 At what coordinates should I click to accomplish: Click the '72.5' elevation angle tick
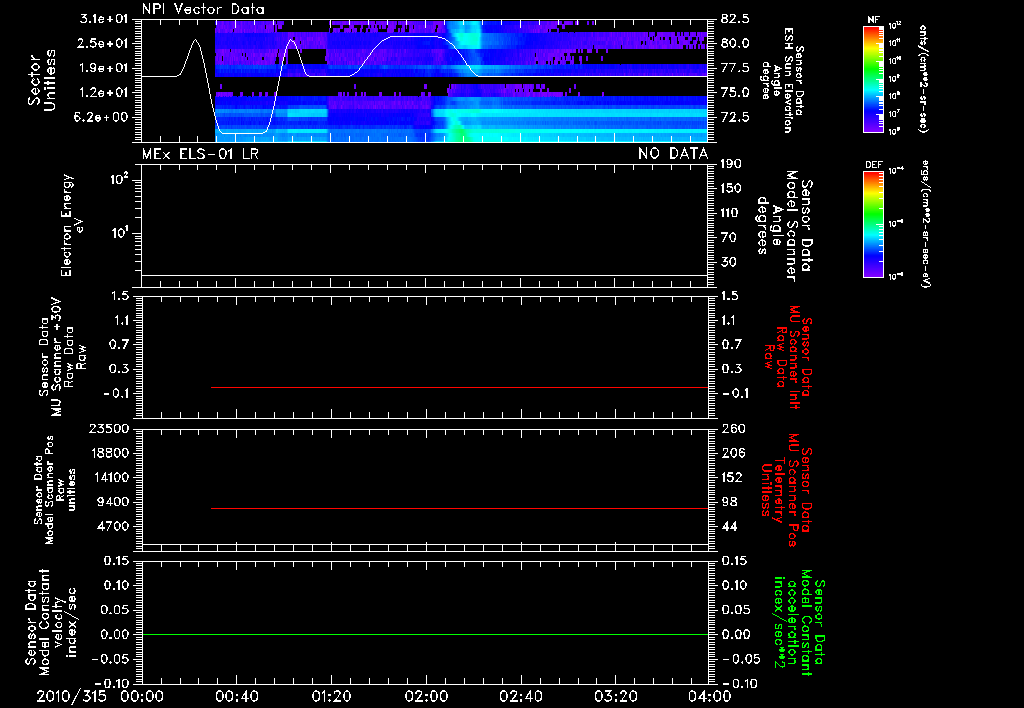735,118
